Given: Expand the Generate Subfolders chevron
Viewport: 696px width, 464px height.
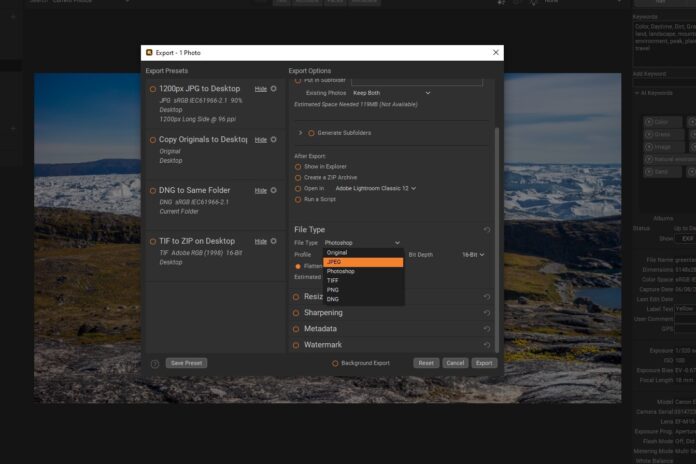Looking at the screenshot, I should coord(301,133).
